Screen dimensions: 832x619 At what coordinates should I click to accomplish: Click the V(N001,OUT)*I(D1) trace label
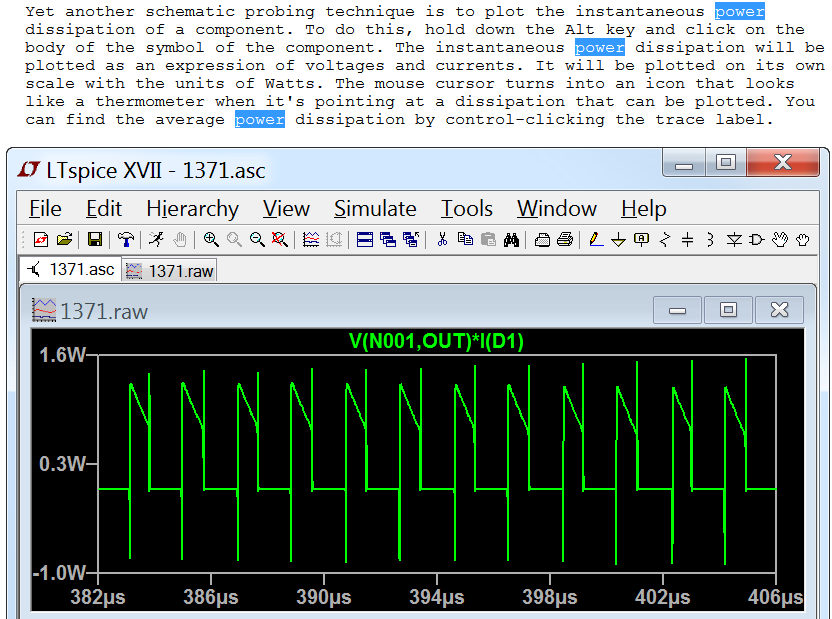click(436, 341)
